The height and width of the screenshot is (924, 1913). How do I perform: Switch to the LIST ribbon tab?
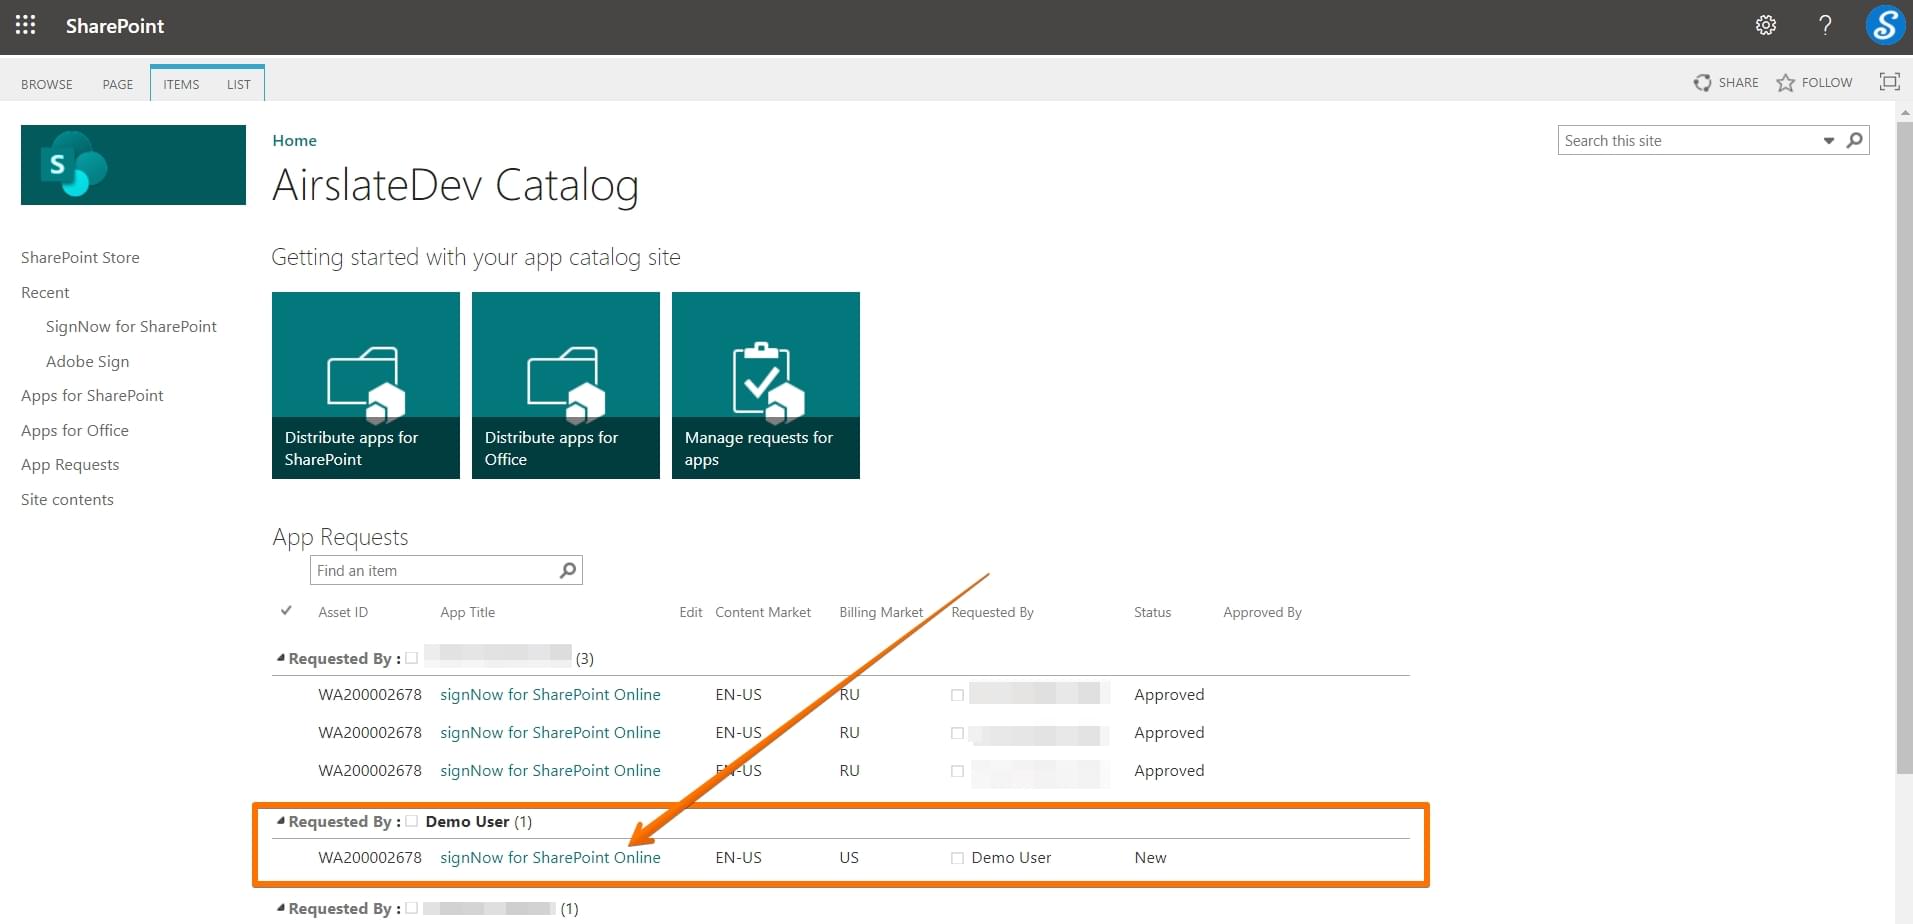click(238, 84)
